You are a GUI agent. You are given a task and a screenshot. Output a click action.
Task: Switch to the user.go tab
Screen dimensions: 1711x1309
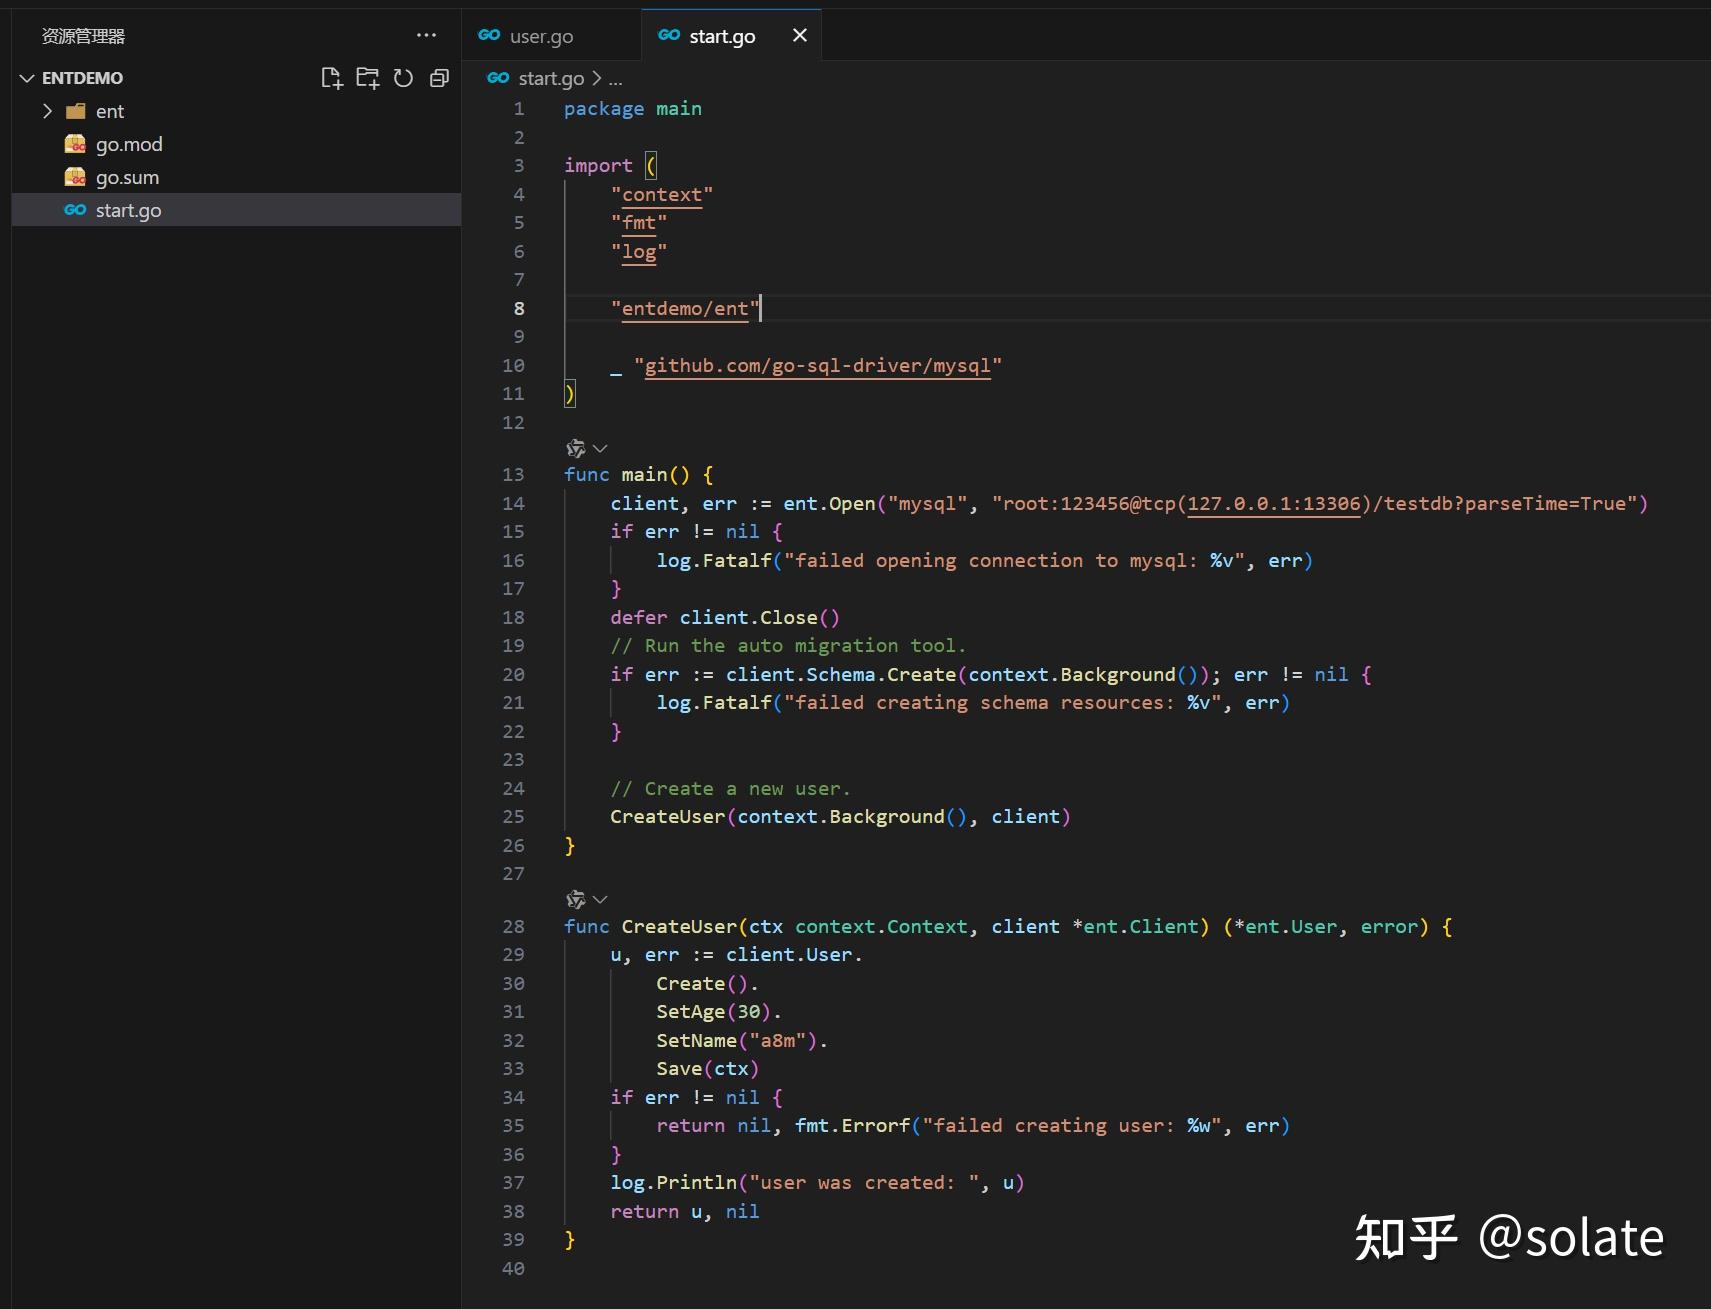tap(540, 35)
